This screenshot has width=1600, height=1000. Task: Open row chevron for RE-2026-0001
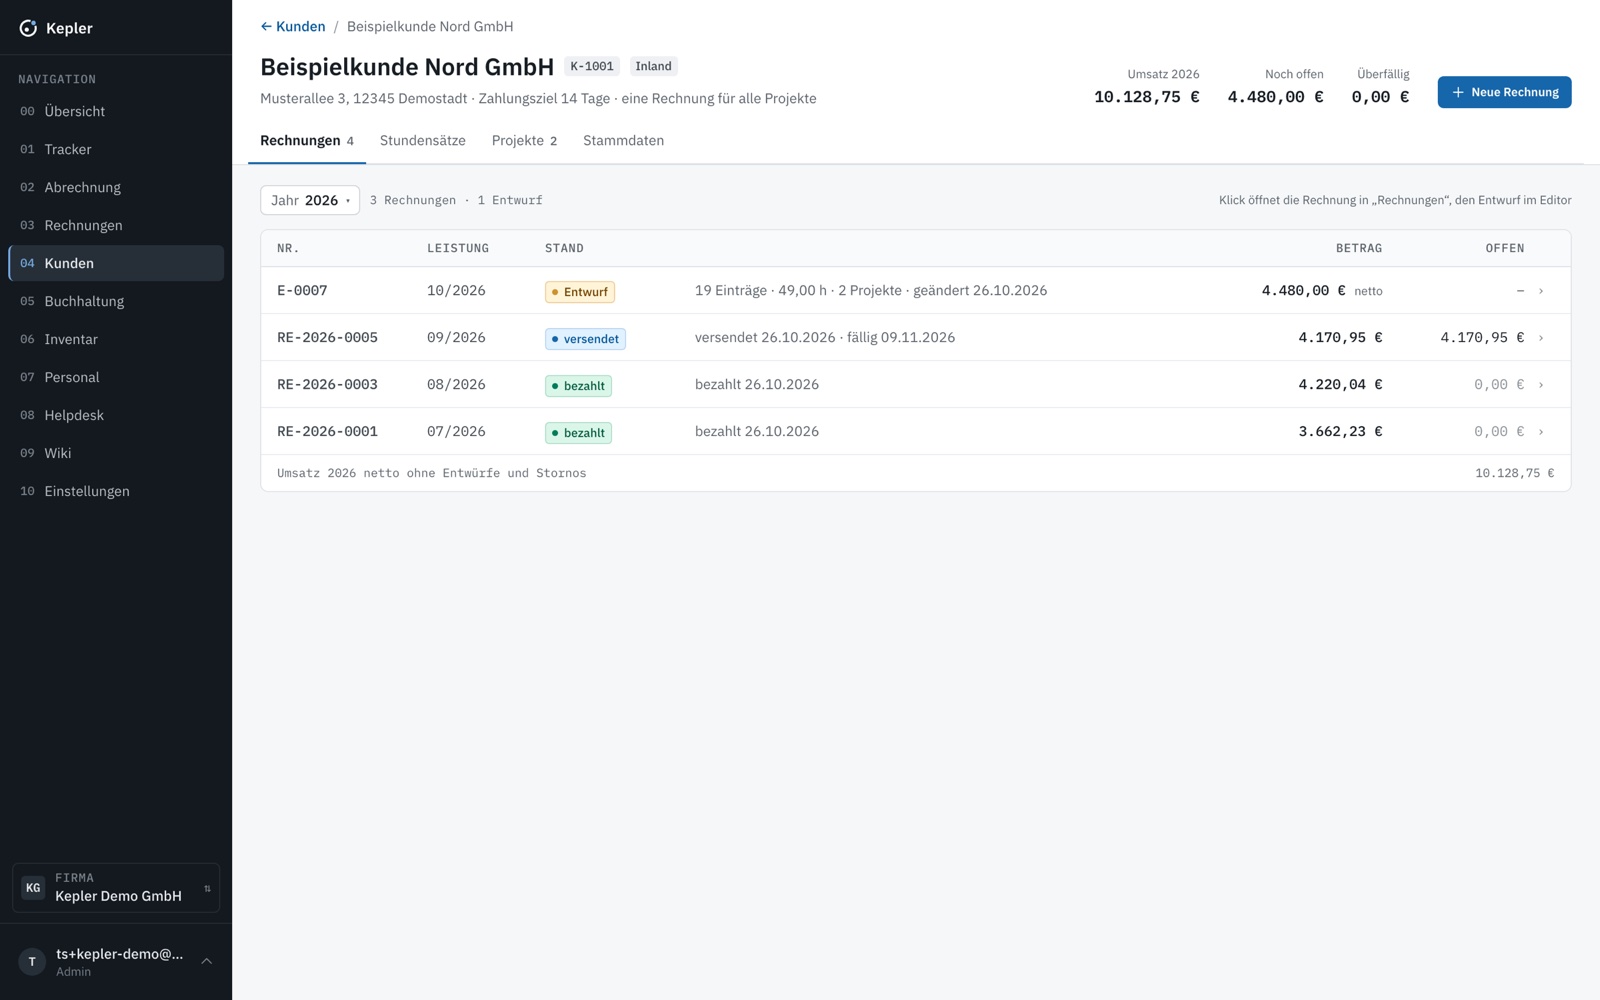pyautogui.click(x=1541, y=432)
